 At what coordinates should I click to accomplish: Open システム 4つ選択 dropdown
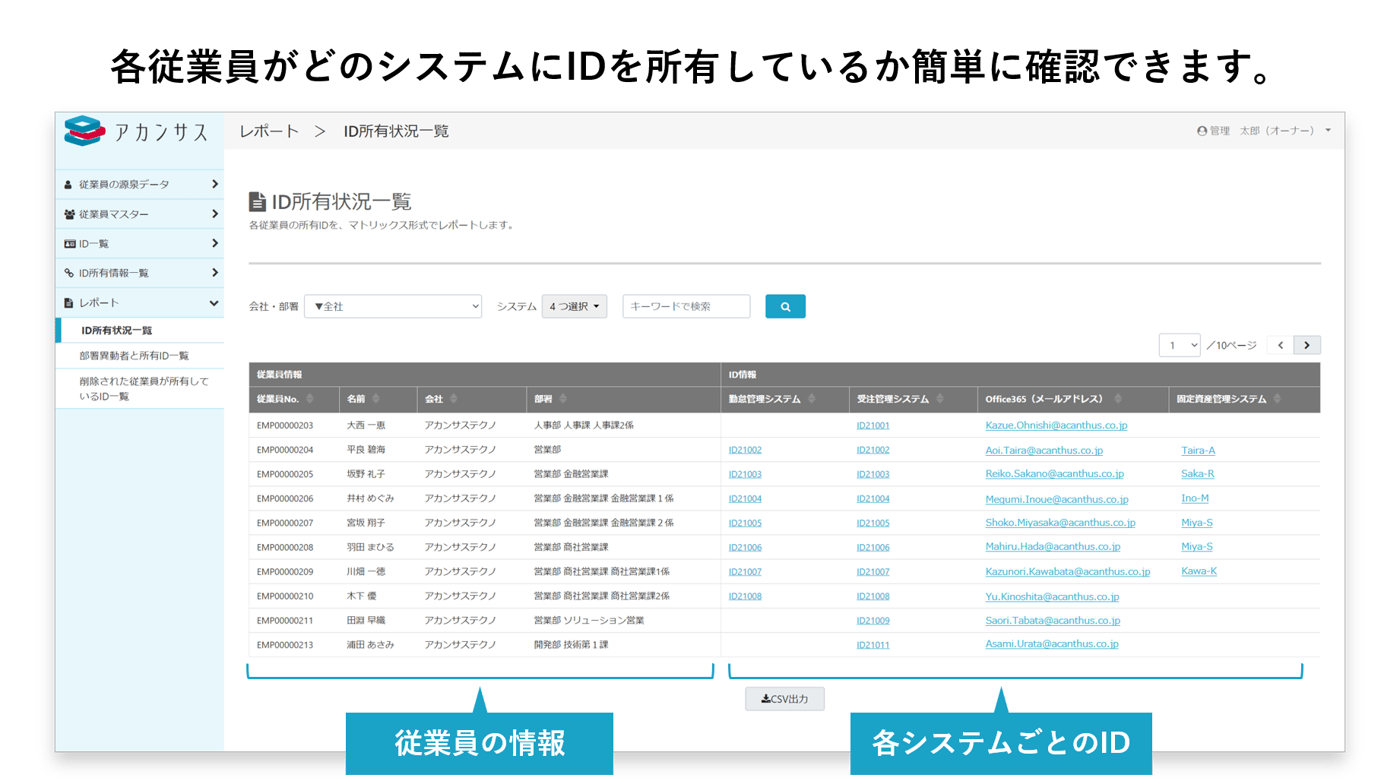(574, 306)
